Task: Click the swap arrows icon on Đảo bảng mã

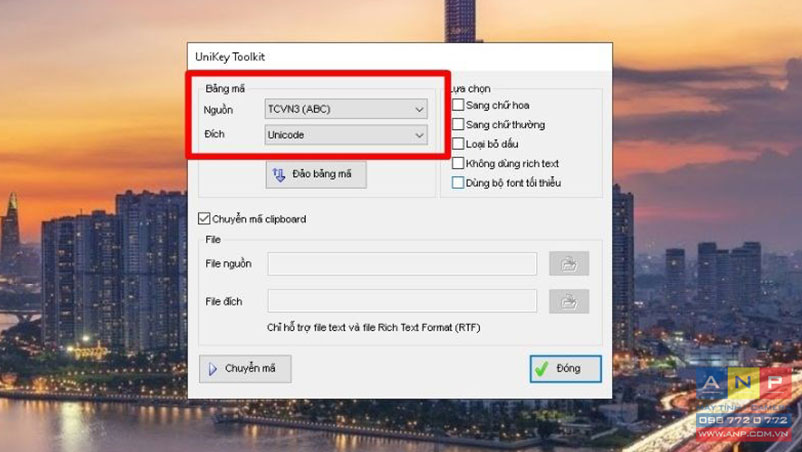Action: point(279,175)
